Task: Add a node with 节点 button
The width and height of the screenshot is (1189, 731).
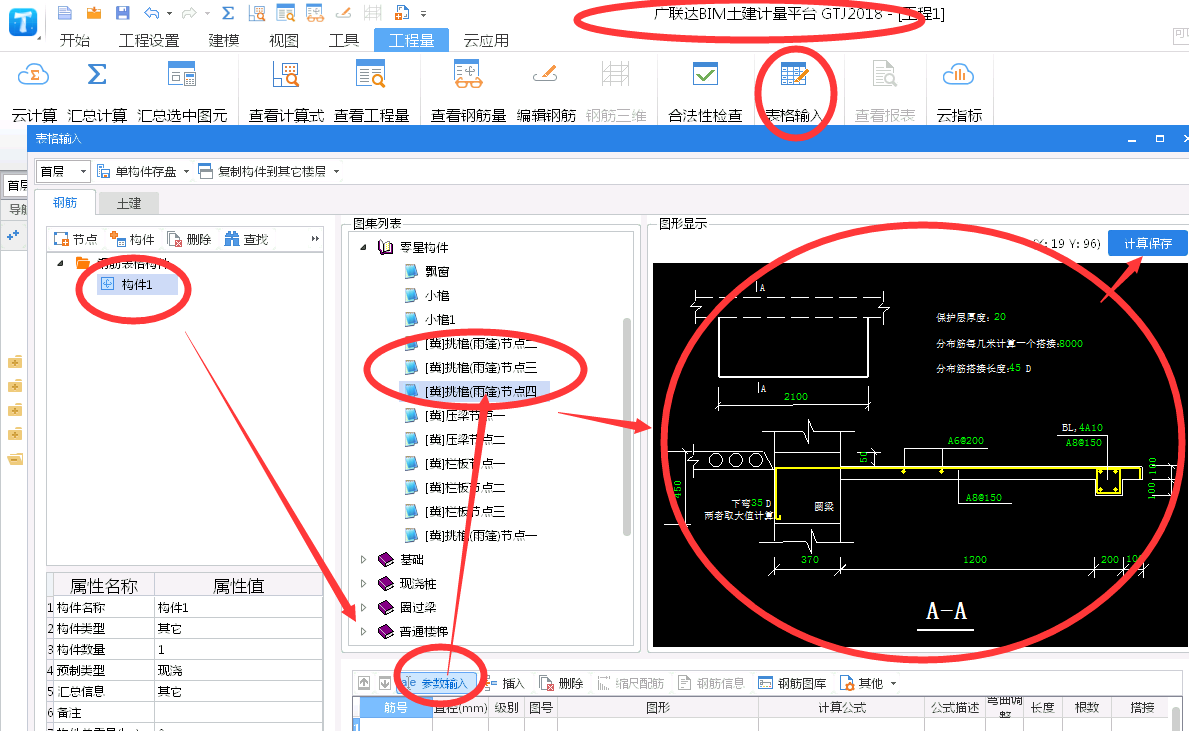Action: coord(76,239)
